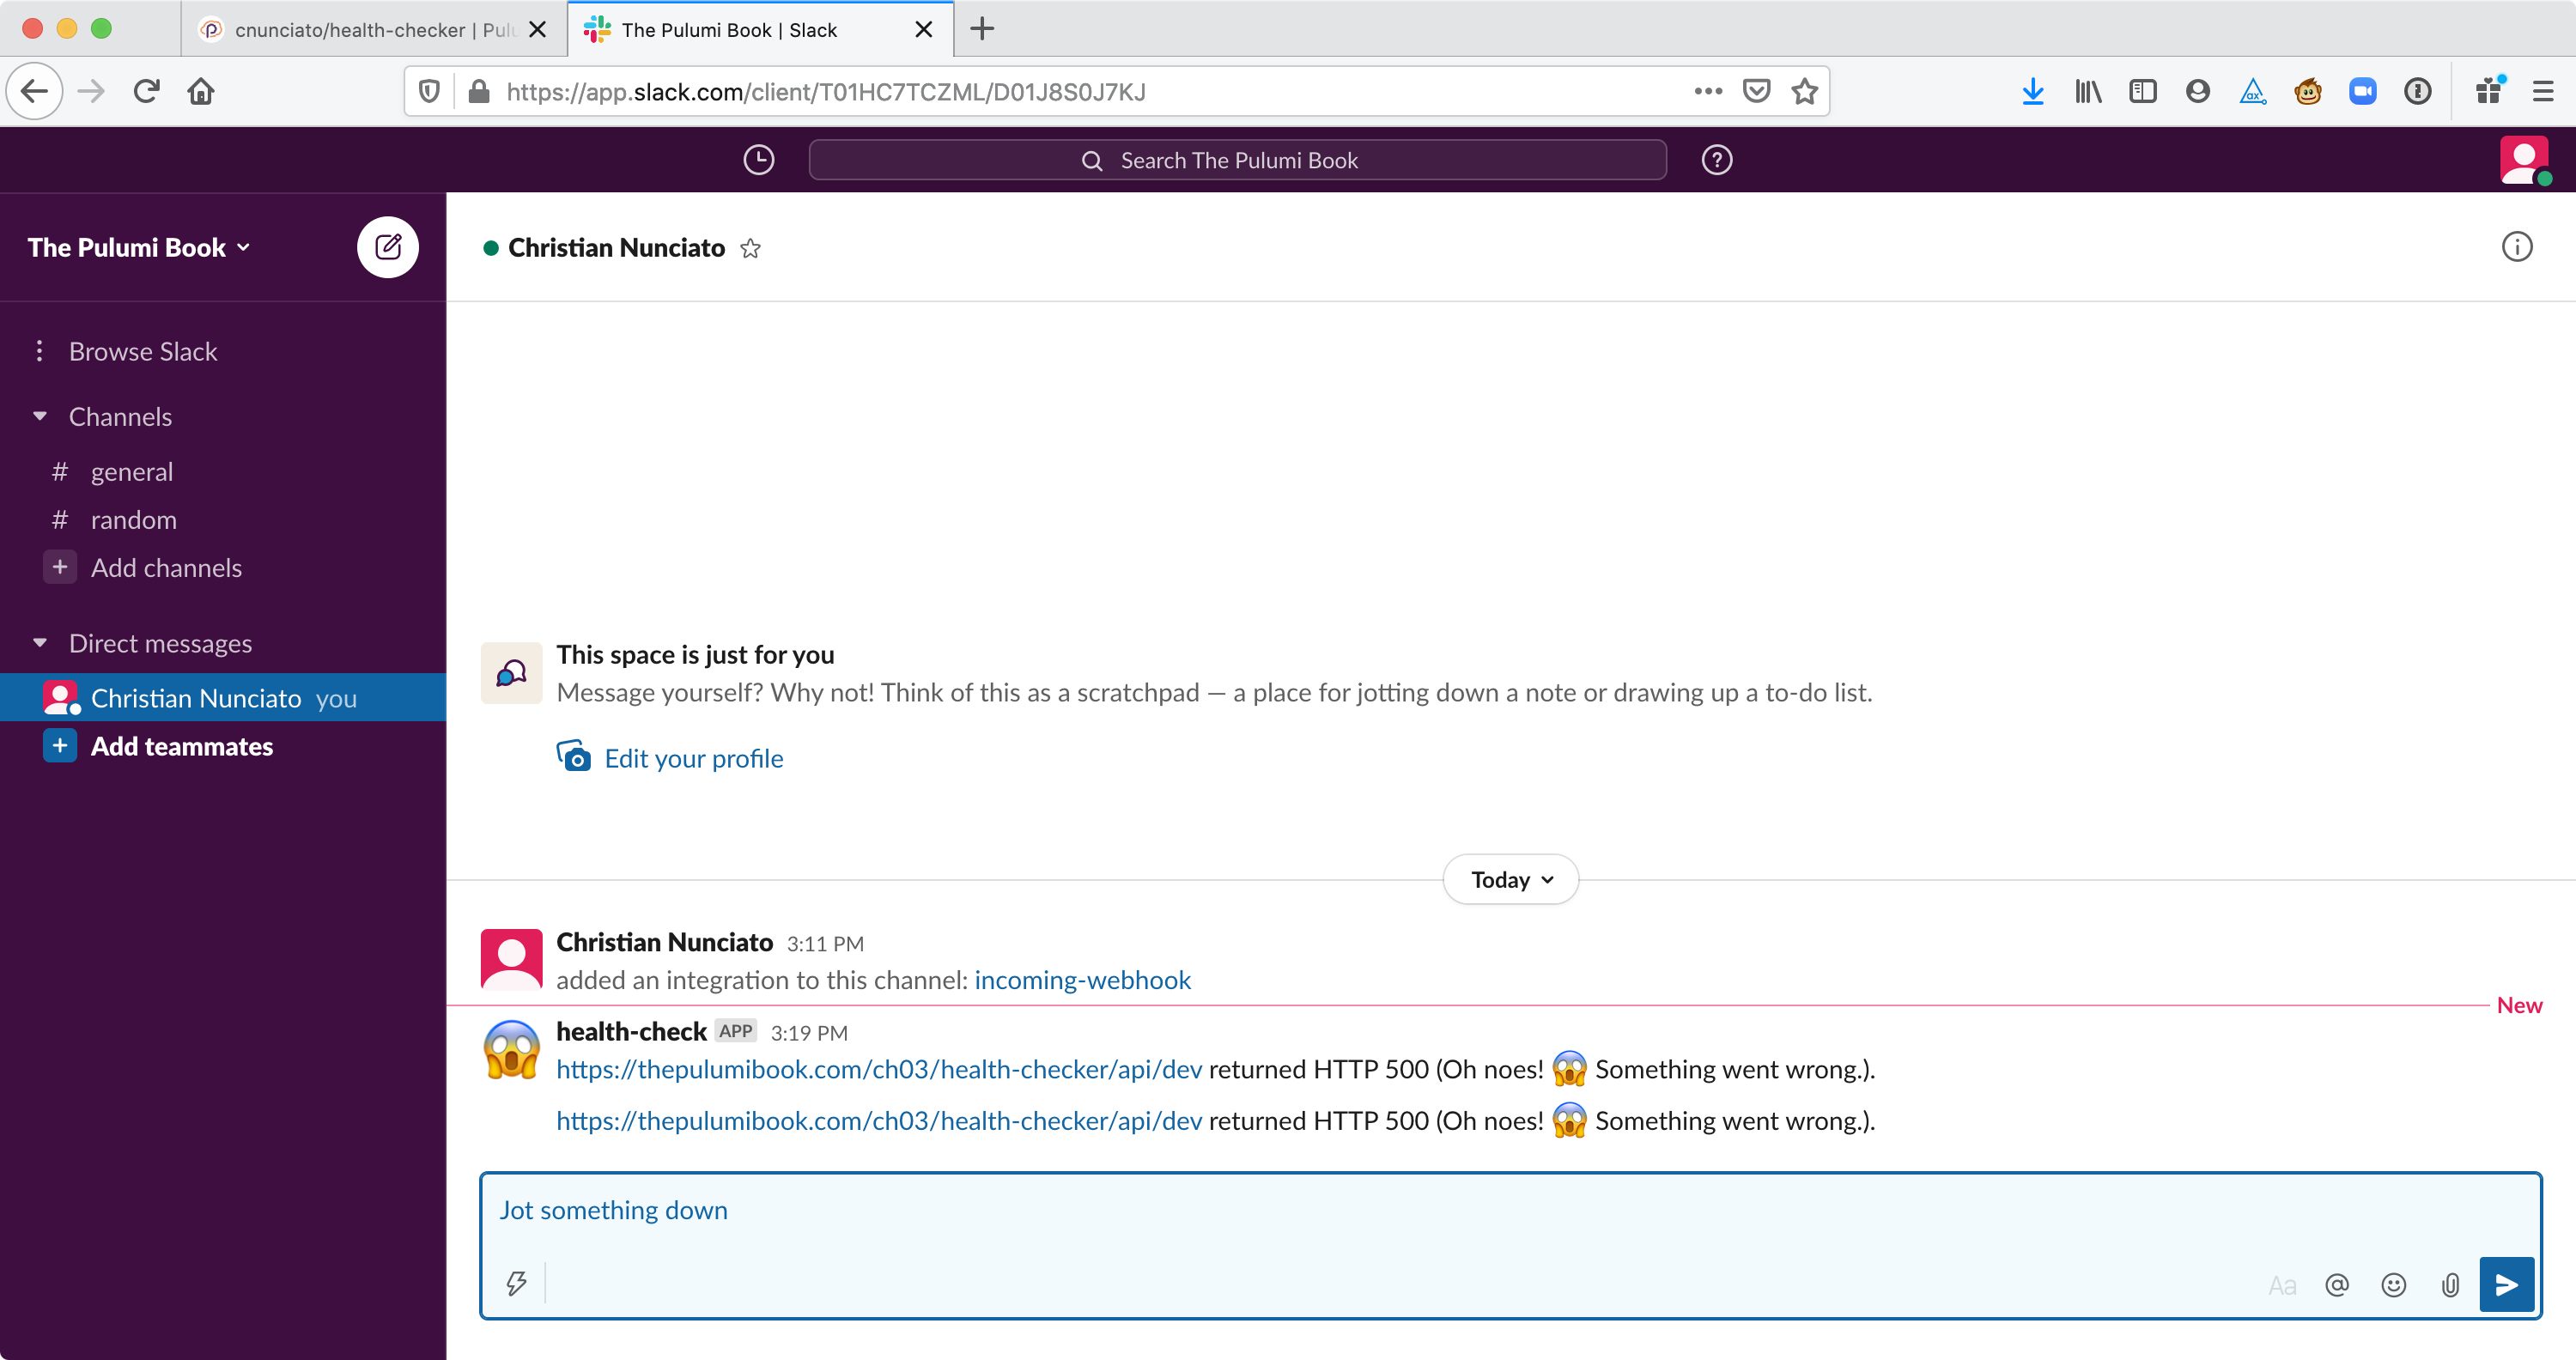
Task: Close the cnunciato/health-checker tab
Action: point(538,29)
